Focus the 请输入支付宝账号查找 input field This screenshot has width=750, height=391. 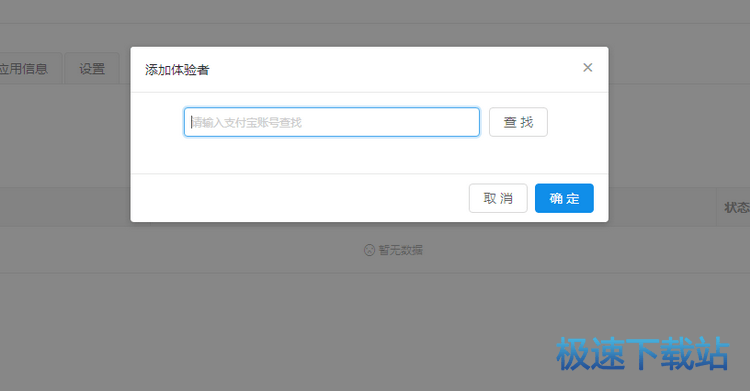tap(331, 122)
